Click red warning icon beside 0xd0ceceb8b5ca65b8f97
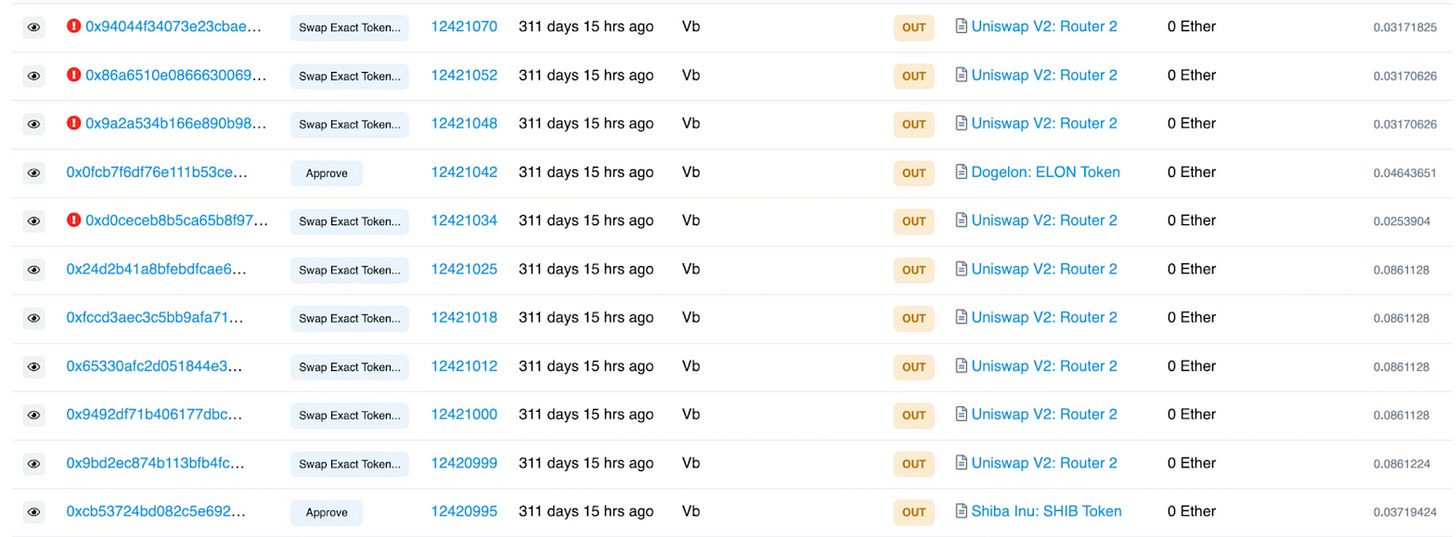1456x537 pixels. [x=73, y=220]
